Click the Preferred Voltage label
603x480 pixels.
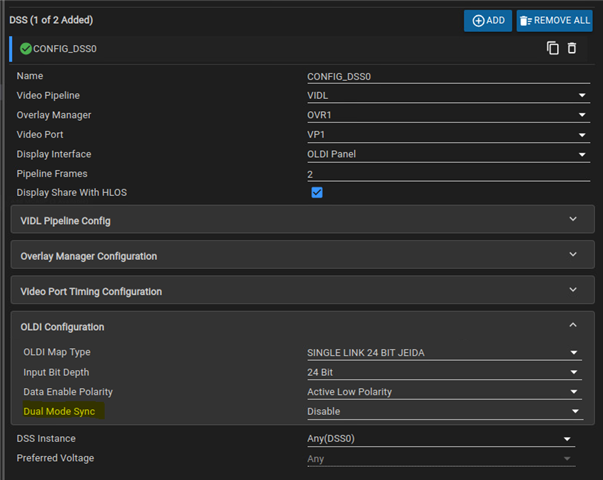coord(55,458)
